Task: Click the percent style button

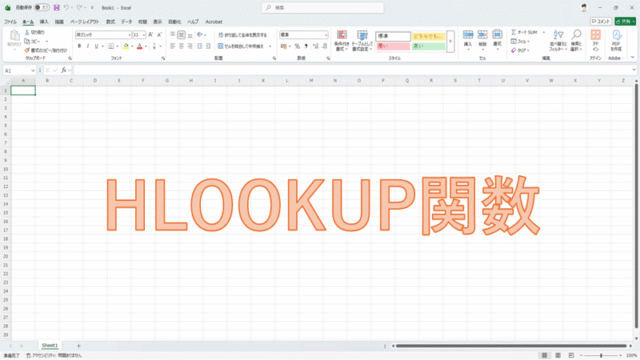Action: [x=297, y=46]
